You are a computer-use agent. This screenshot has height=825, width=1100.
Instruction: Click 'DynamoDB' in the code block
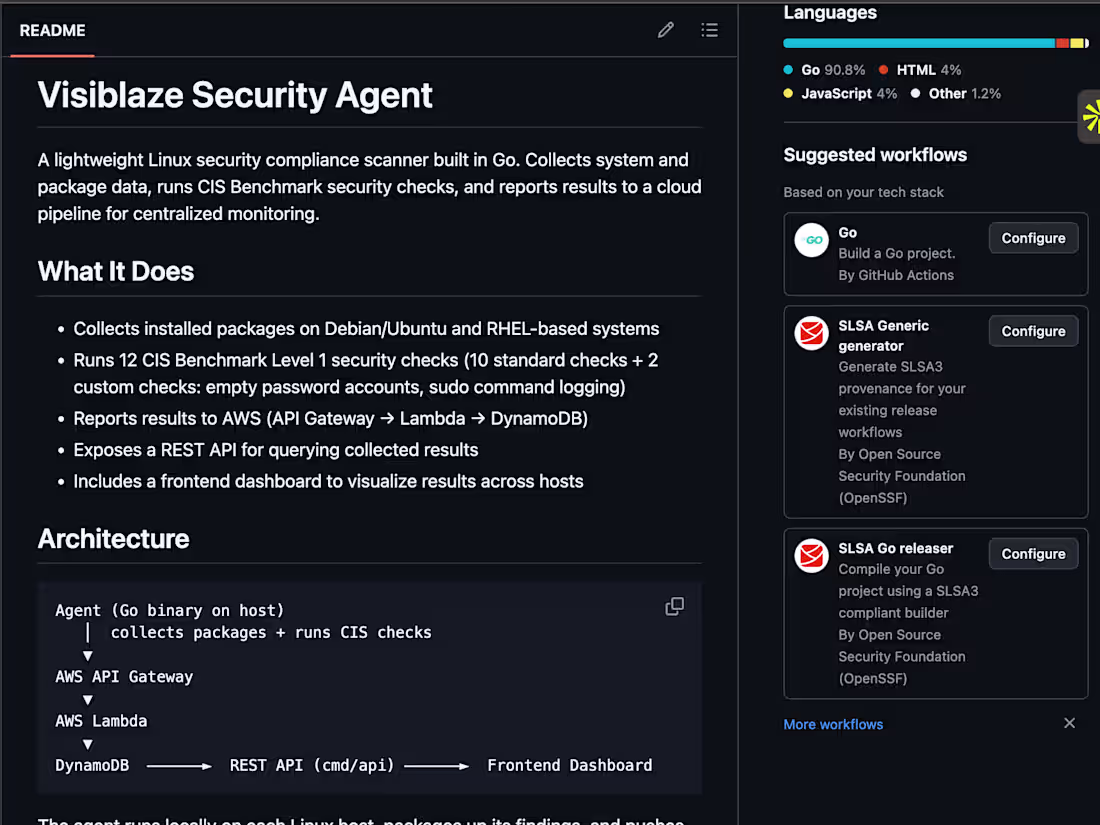tap(92, 765)
